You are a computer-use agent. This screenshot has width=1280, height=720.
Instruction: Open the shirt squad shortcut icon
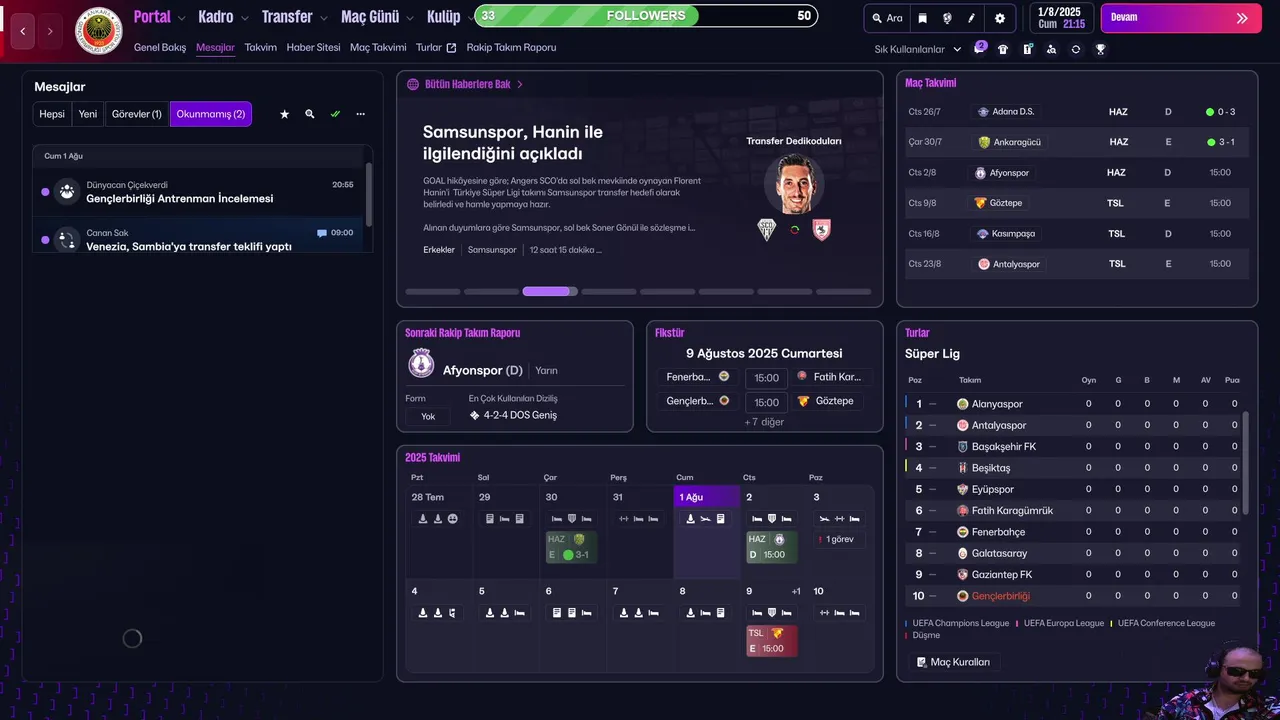point(1003,49)
